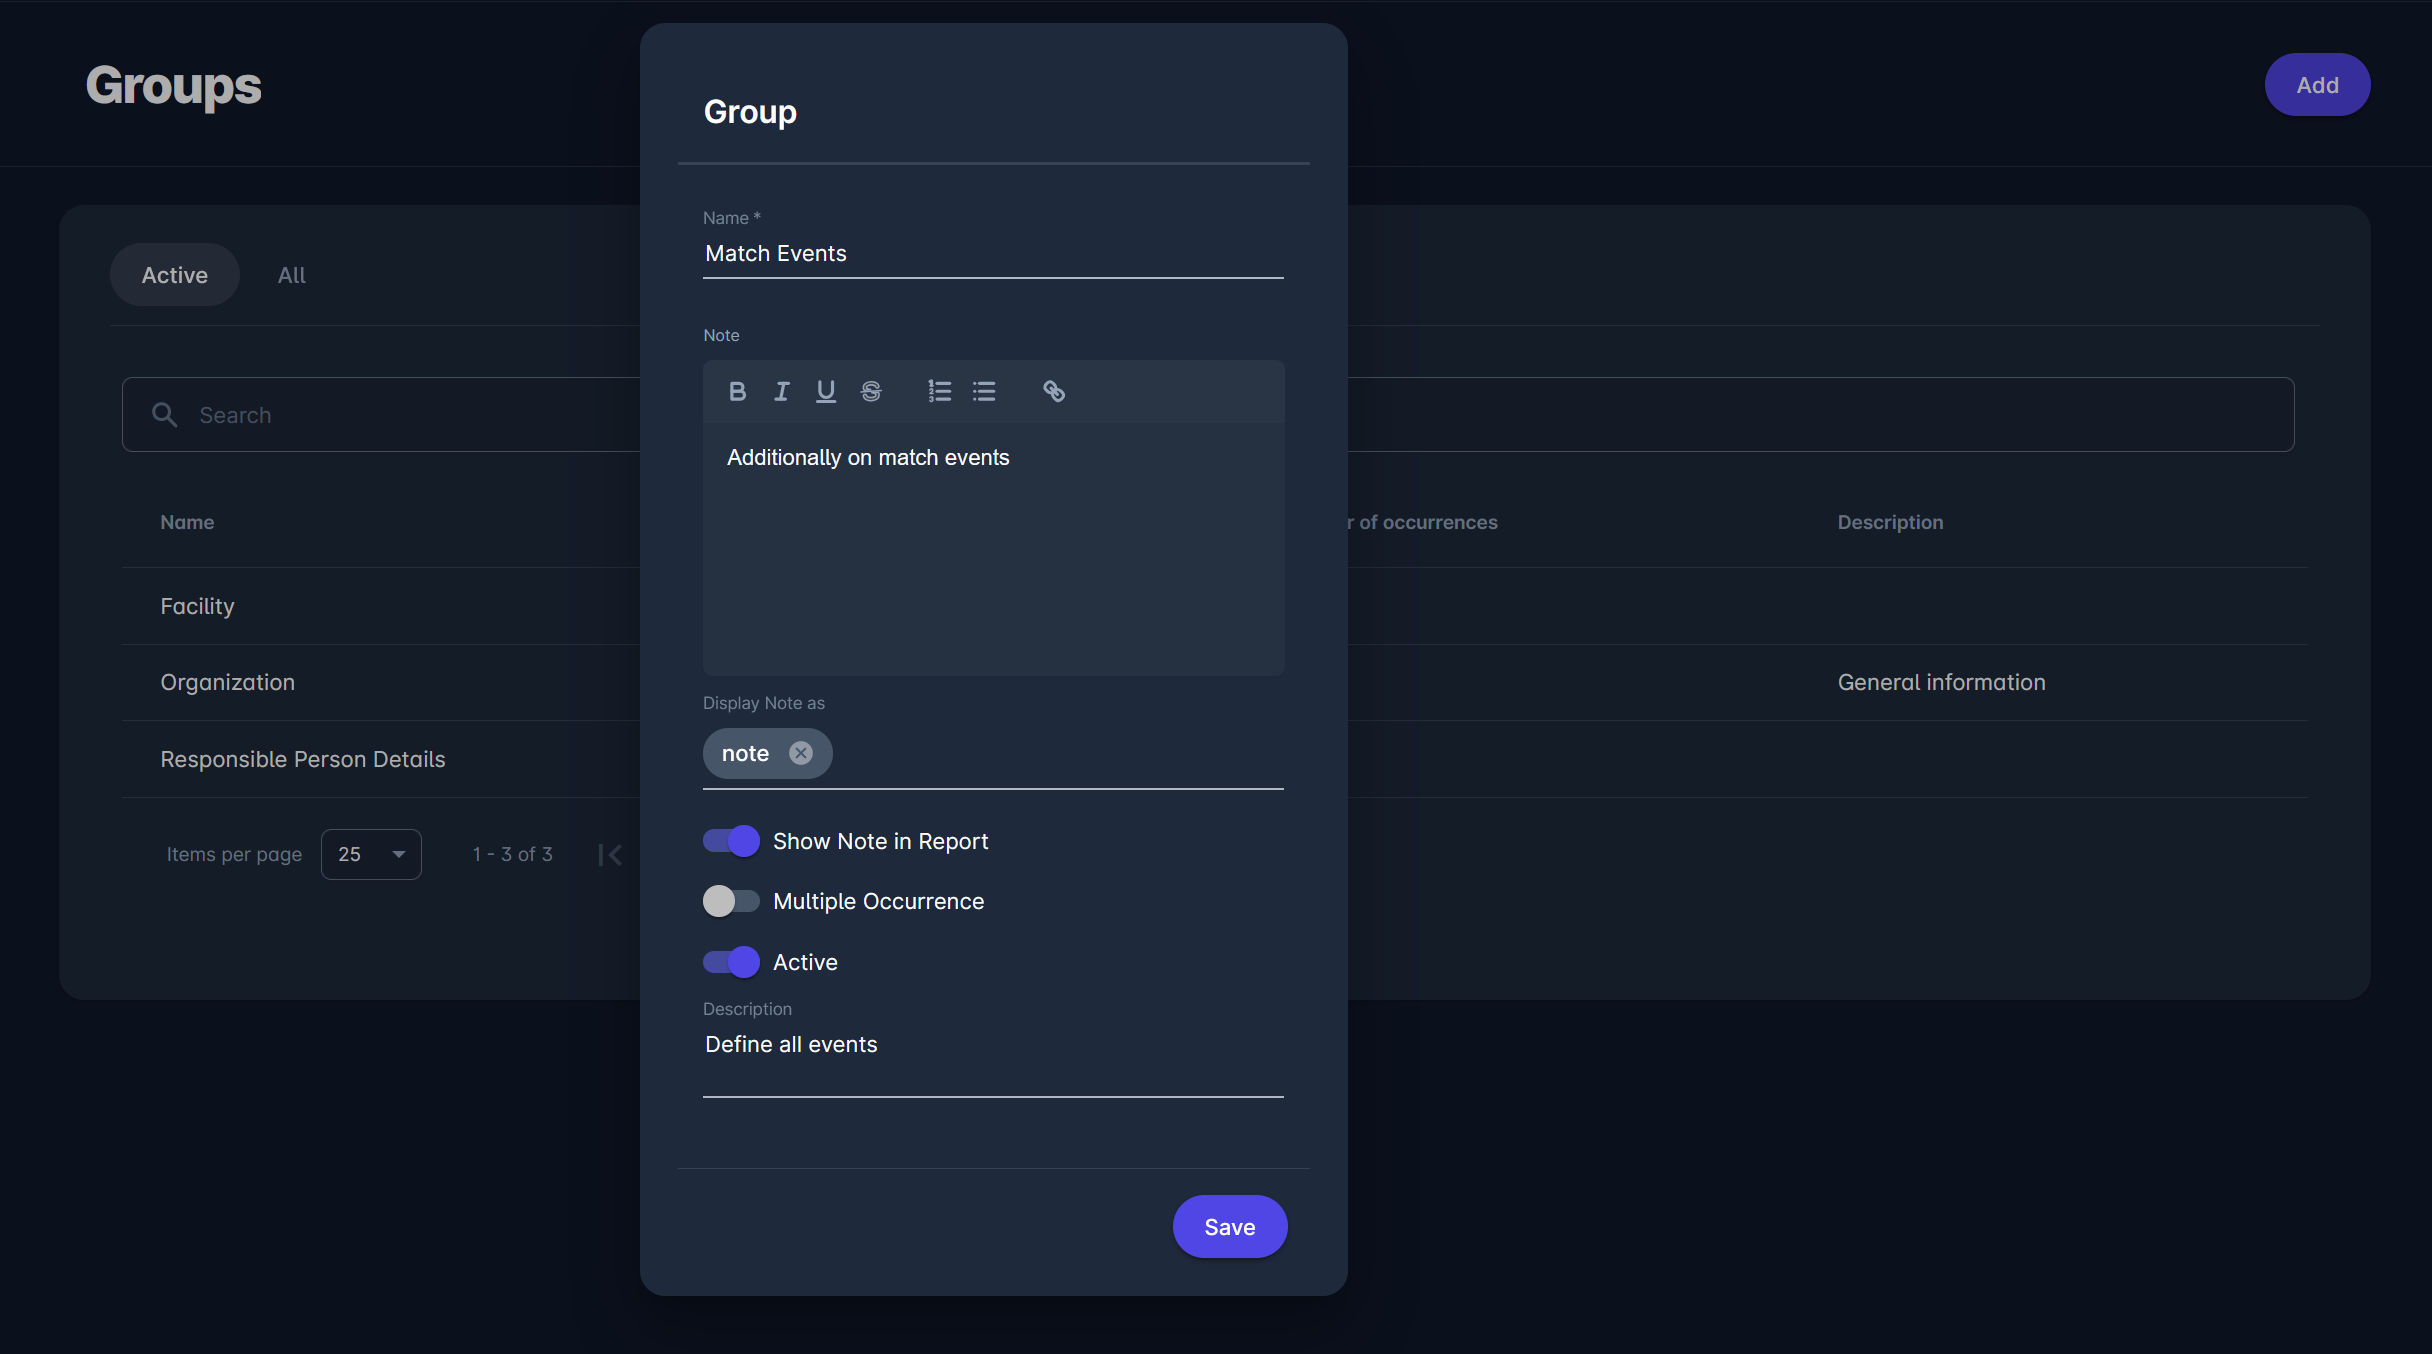Remove the 'note' chip

800,753
